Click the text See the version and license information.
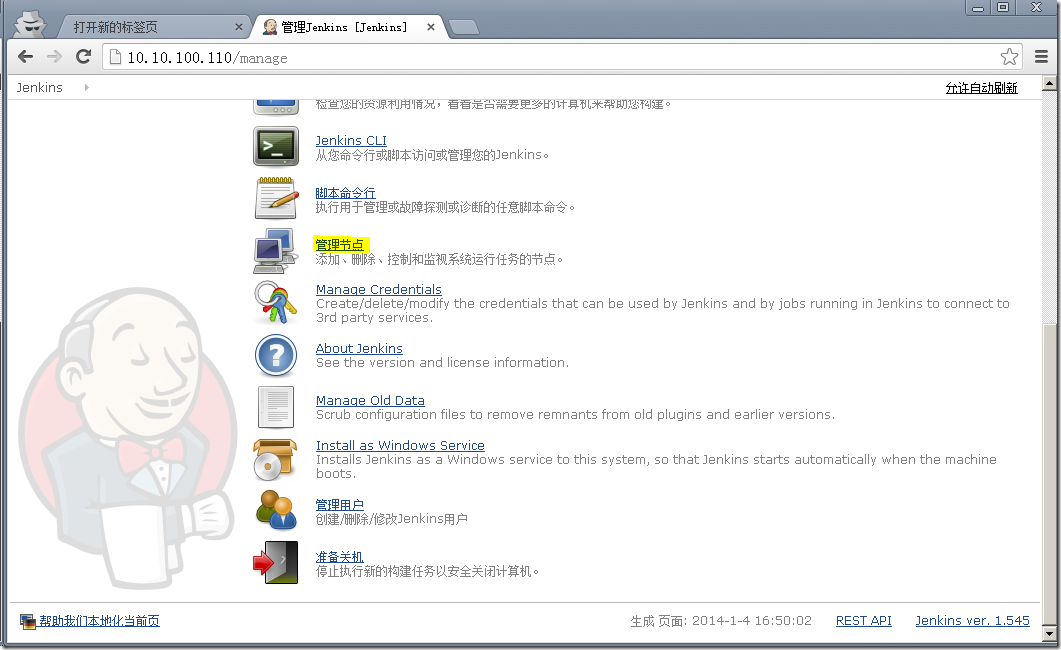 [x=443, y=363]
